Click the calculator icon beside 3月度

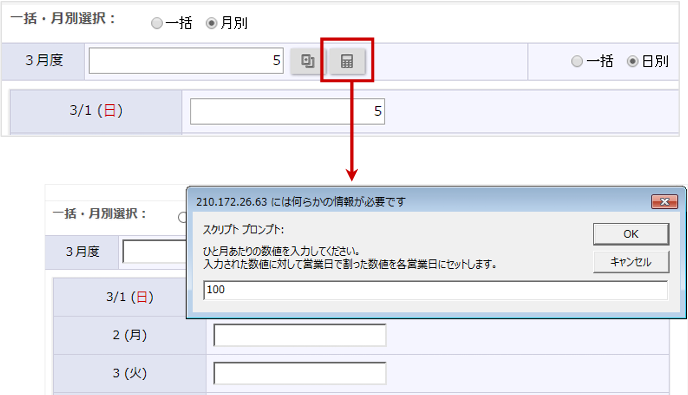[x=347, y=61]
